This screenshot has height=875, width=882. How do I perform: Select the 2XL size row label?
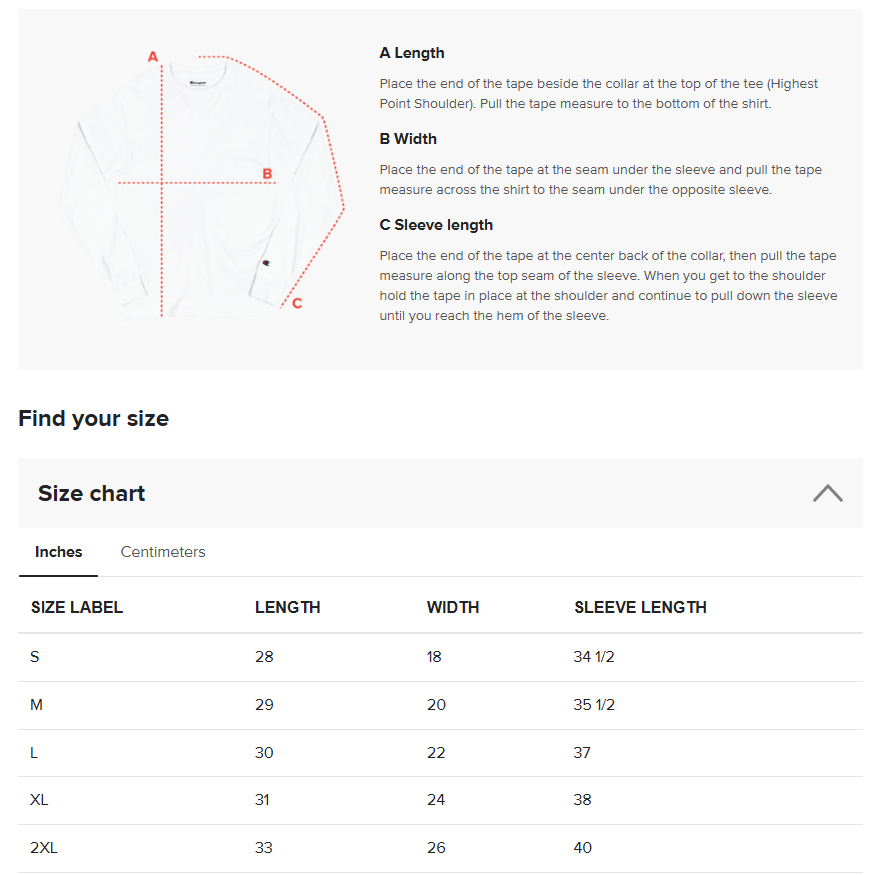point(44,848)
